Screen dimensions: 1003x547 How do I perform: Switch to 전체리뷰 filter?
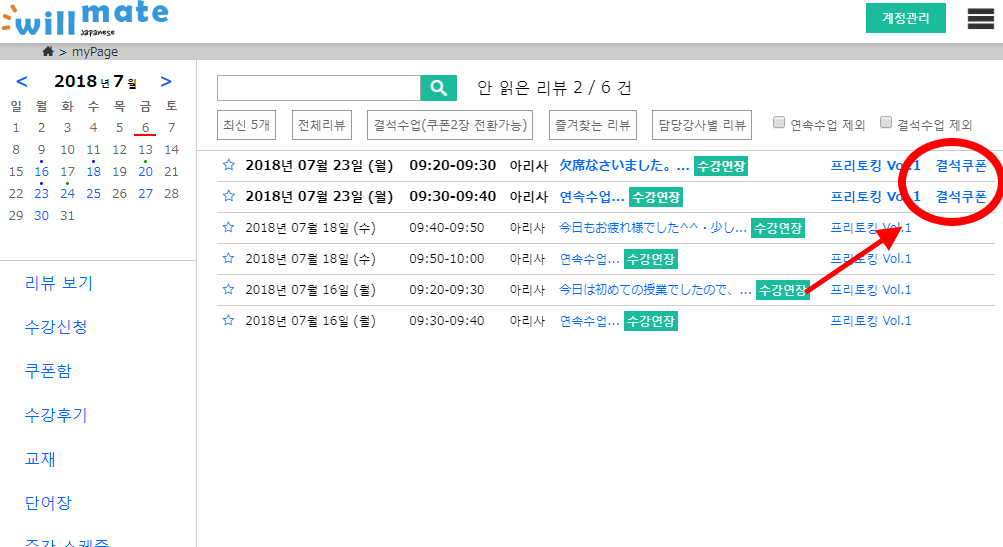click(x=322, y=125)
